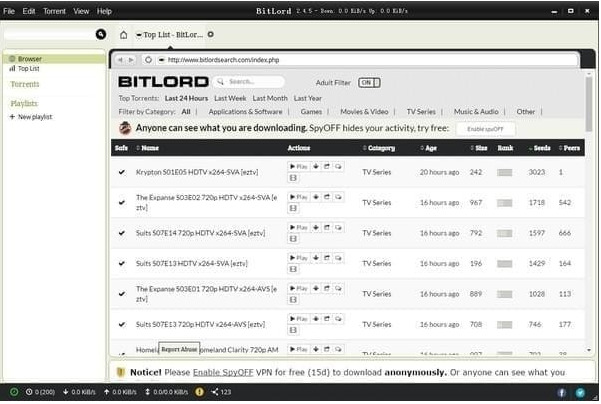The image size is (601, 404).
Task: Click the share/DHT nodes 123 indicator
Action: [221, 392]
